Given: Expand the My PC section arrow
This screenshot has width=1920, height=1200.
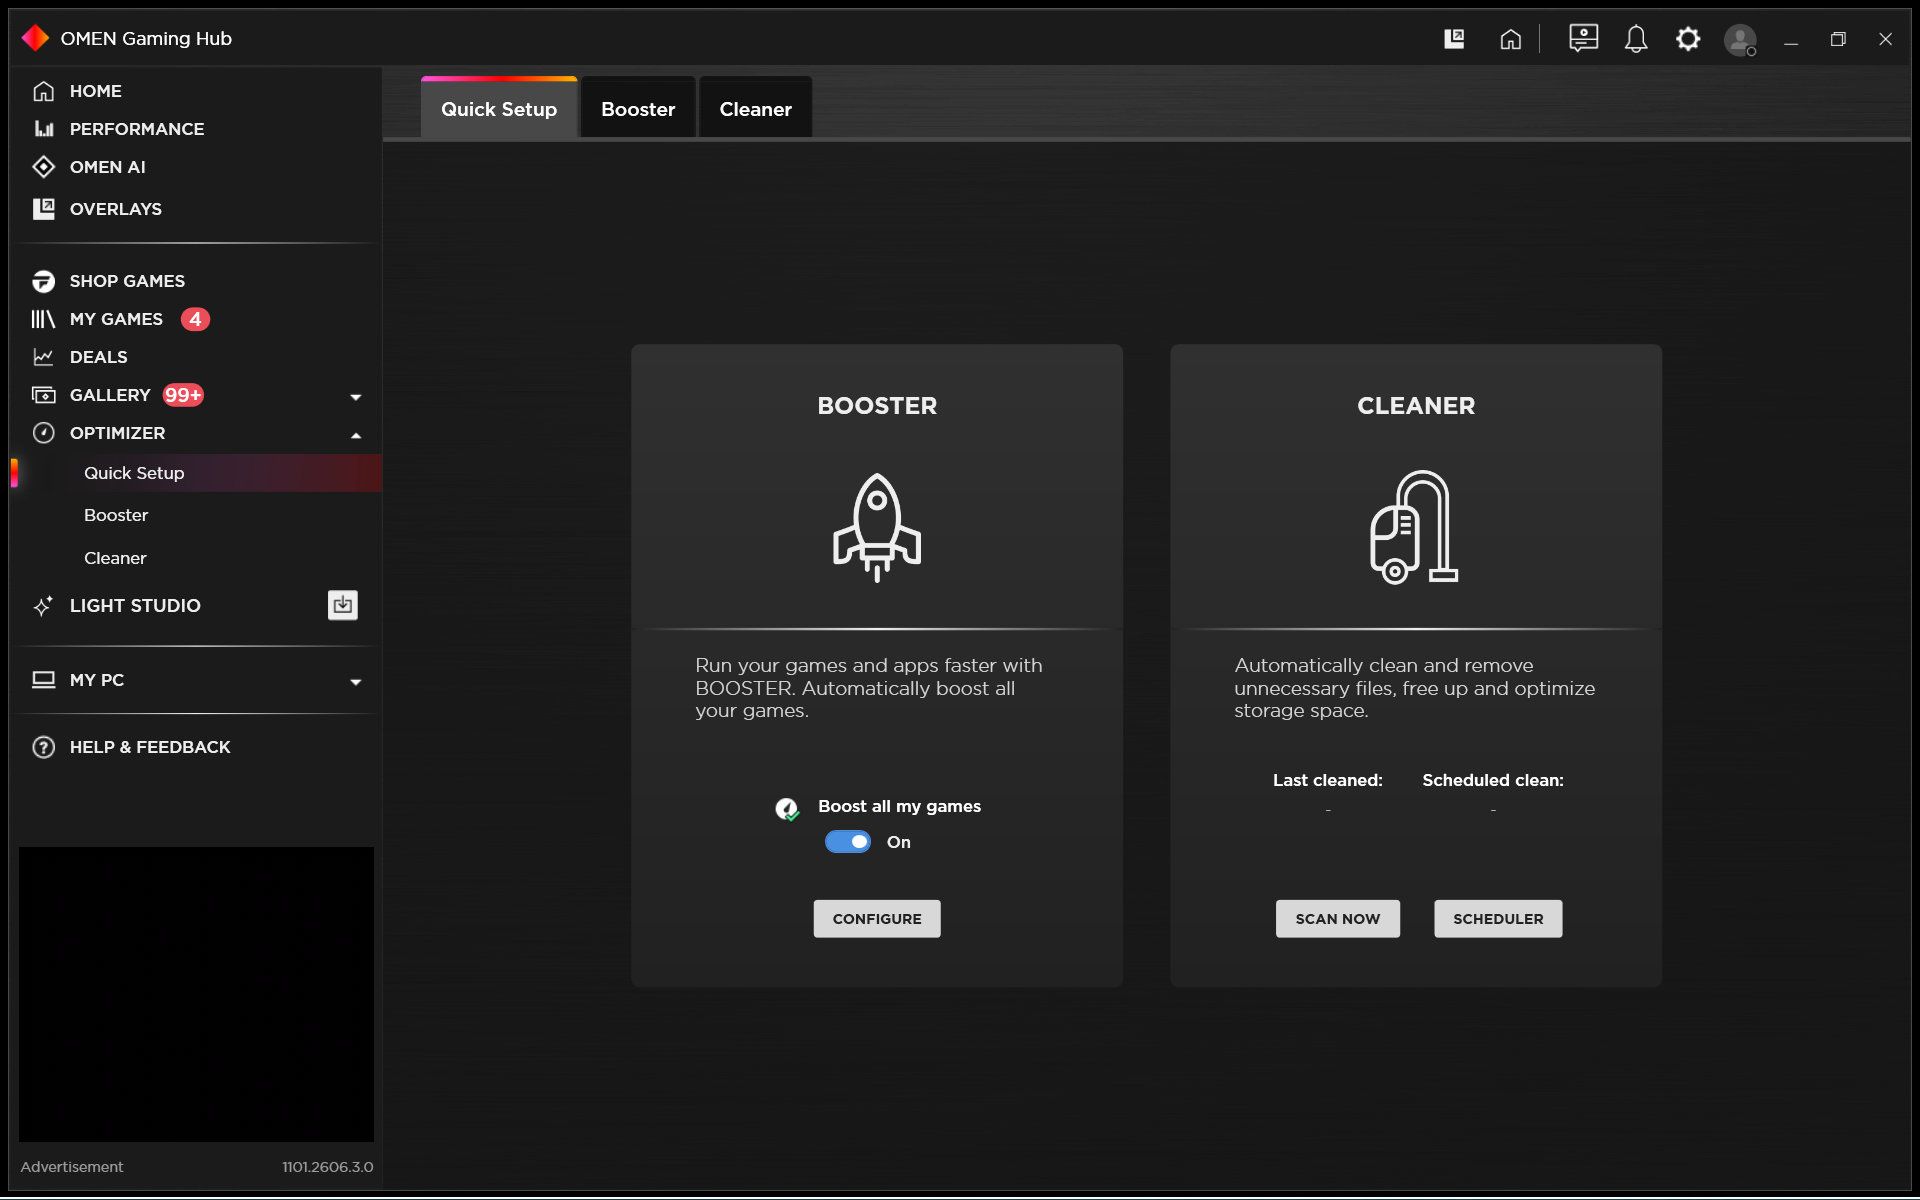Looking at the screenshot, I should pos(356,682).
